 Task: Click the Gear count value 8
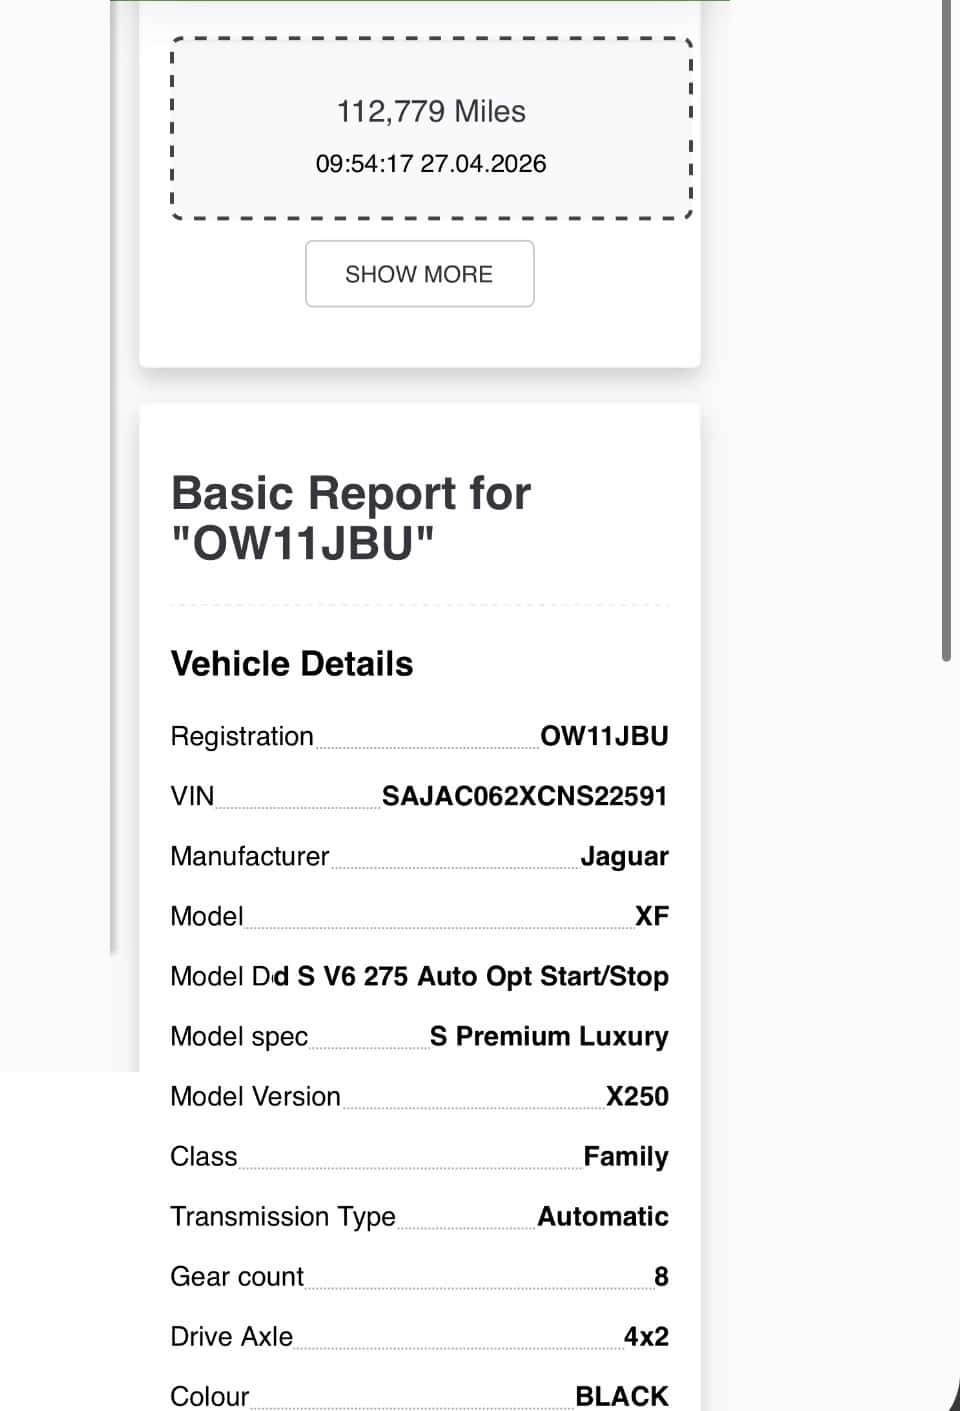pos(661,1276)
